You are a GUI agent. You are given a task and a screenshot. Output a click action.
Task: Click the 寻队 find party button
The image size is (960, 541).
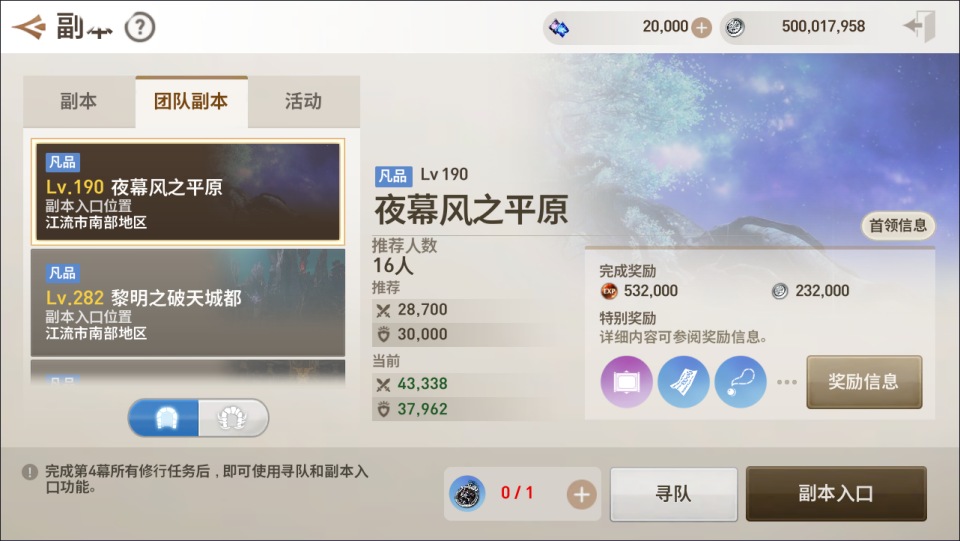pos(673,494)
